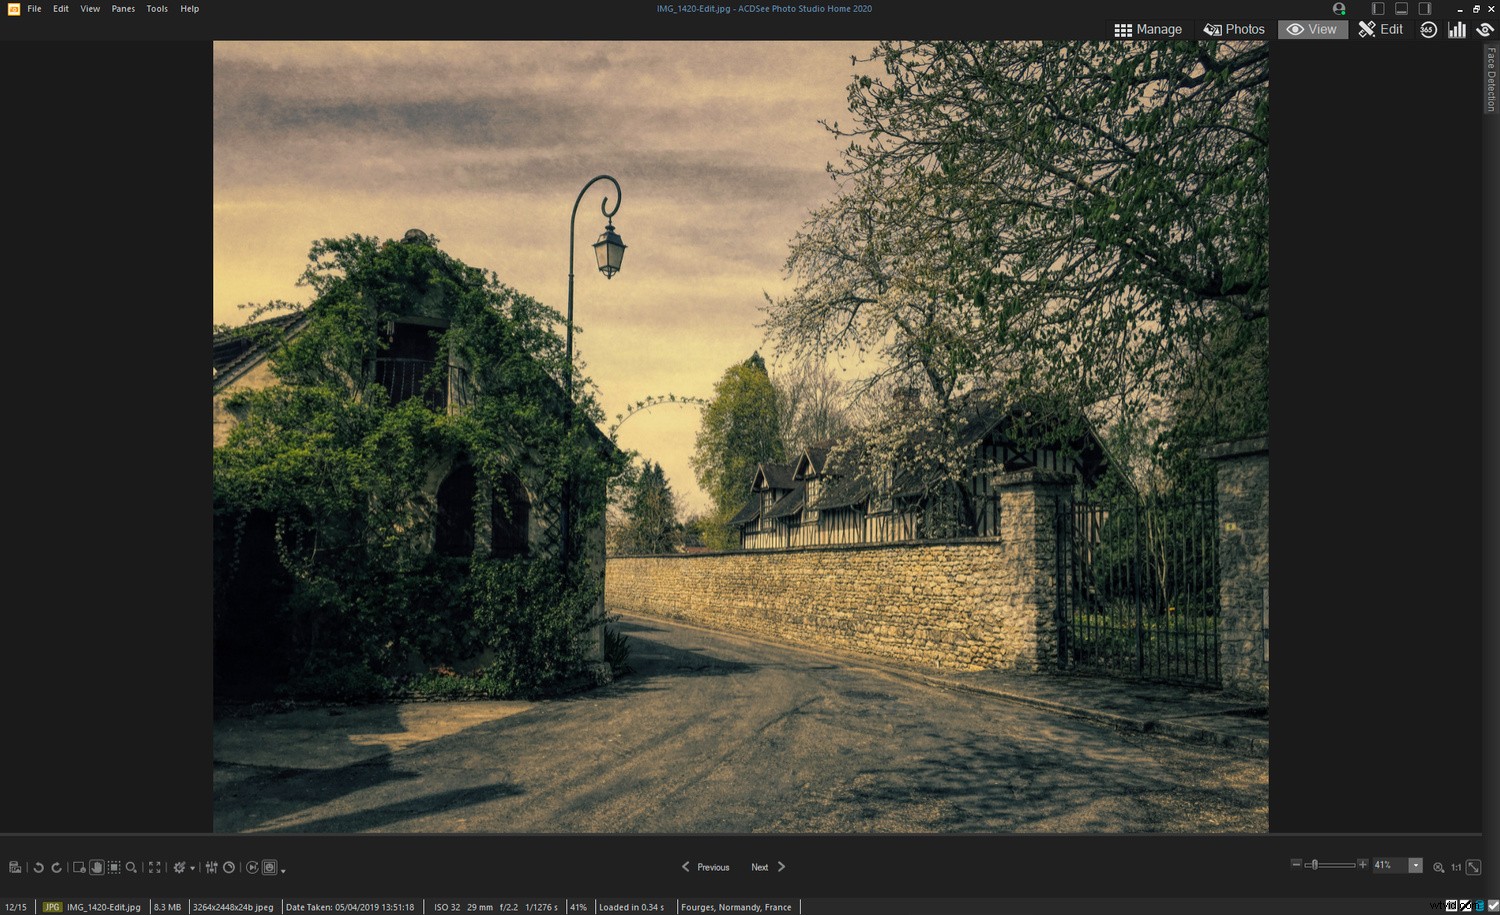This screenshot has width=1500, height=915.
Task: Open the Zoom magnifier tool
Action: pos(131,867)
